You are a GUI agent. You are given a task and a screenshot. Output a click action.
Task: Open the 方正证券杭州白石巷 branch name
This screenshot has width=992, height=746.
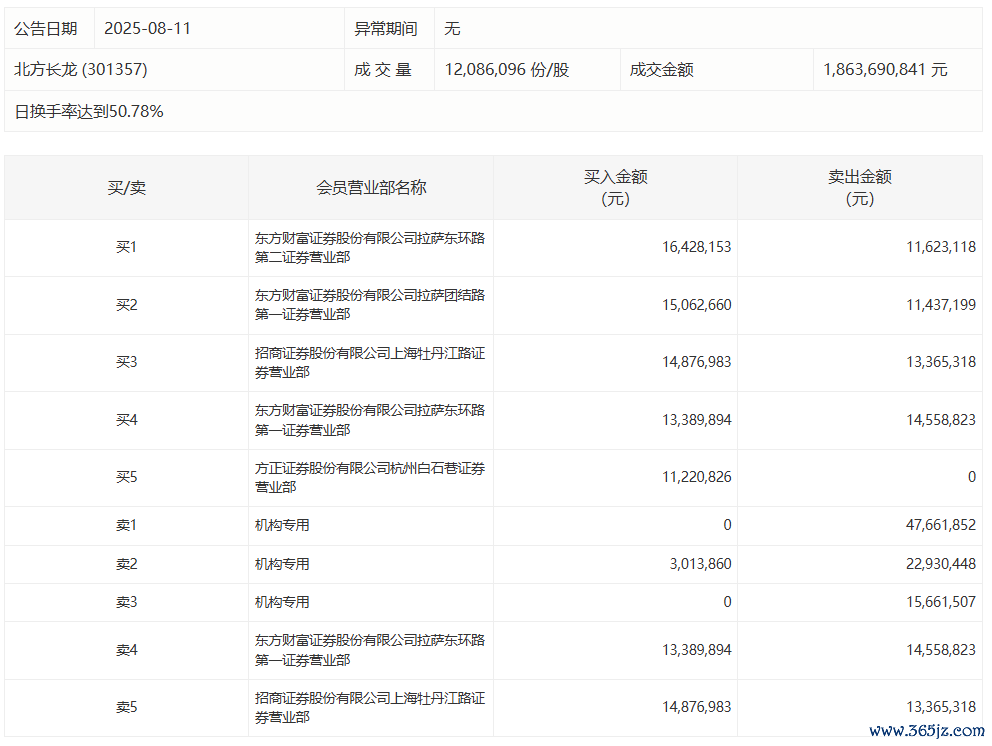370,477
